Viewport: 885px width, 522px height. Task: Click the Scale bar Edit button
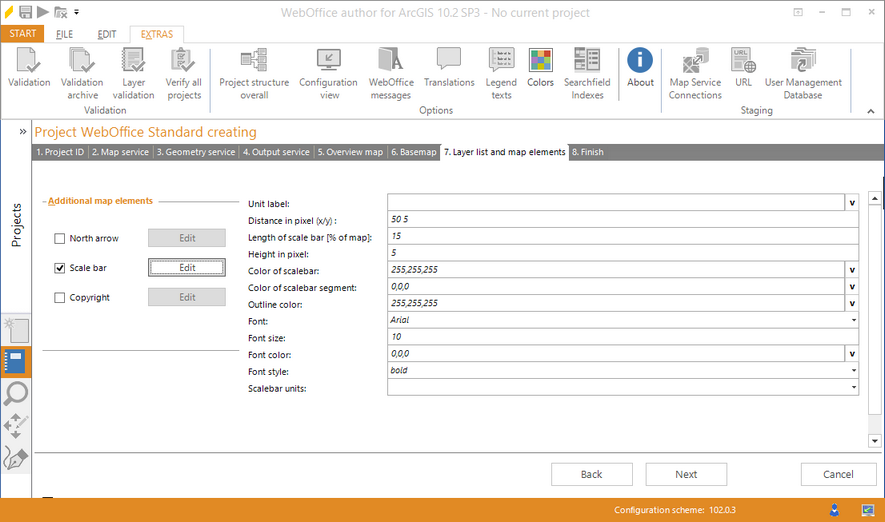[187, 267]
